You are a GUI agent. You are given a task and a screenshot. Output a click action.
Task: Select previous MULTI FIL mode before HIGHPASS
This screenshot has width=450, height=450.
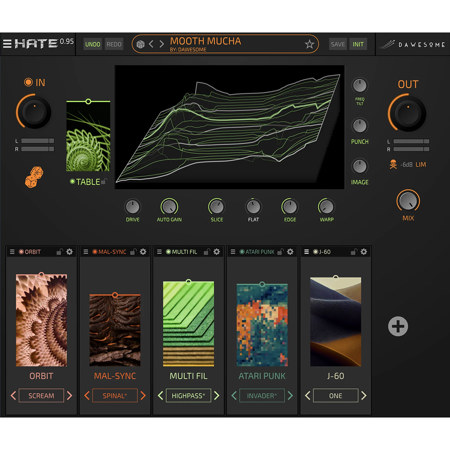click(x=161, y=396)
